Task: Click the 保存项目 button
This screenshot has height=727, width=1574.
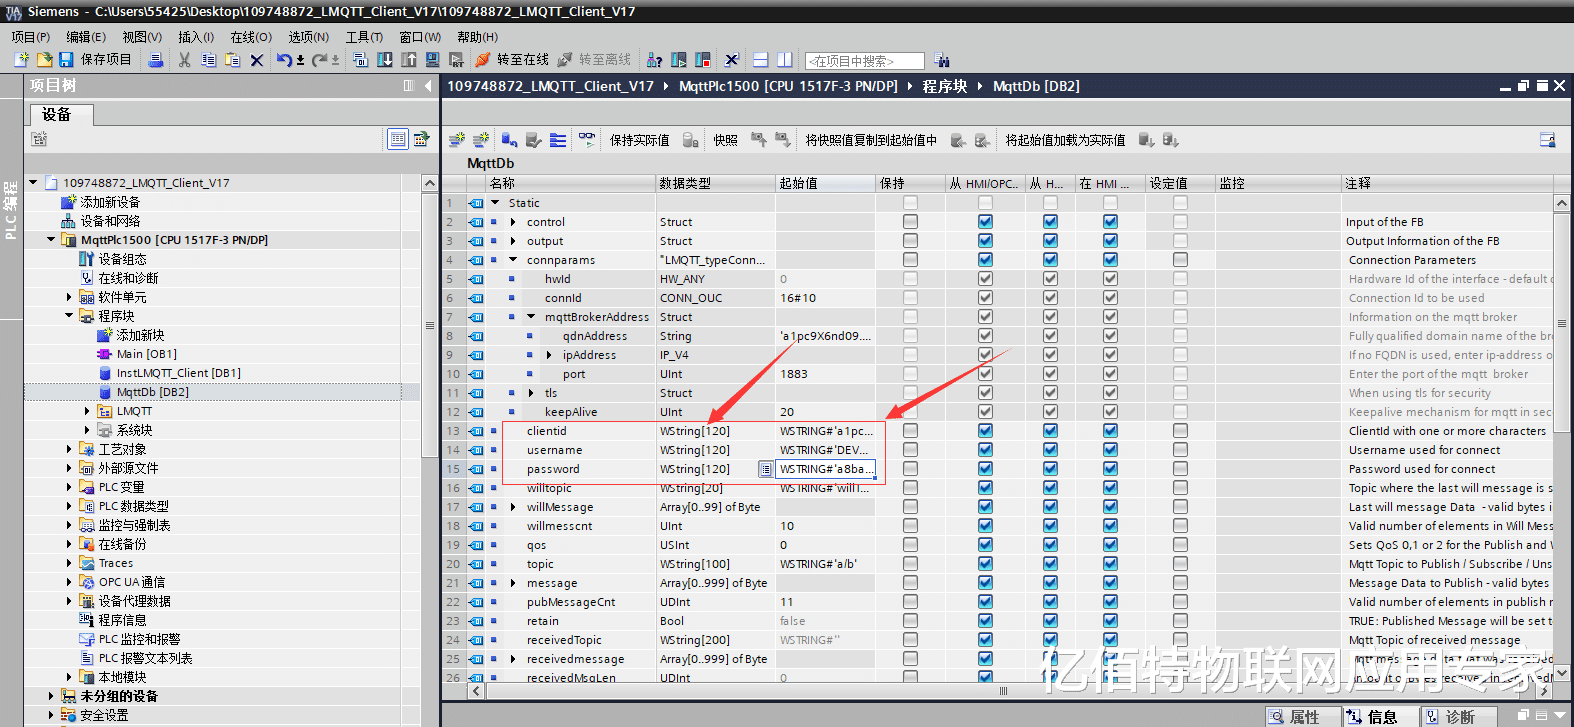Action: pyautogui.click(x=97, y=60)
